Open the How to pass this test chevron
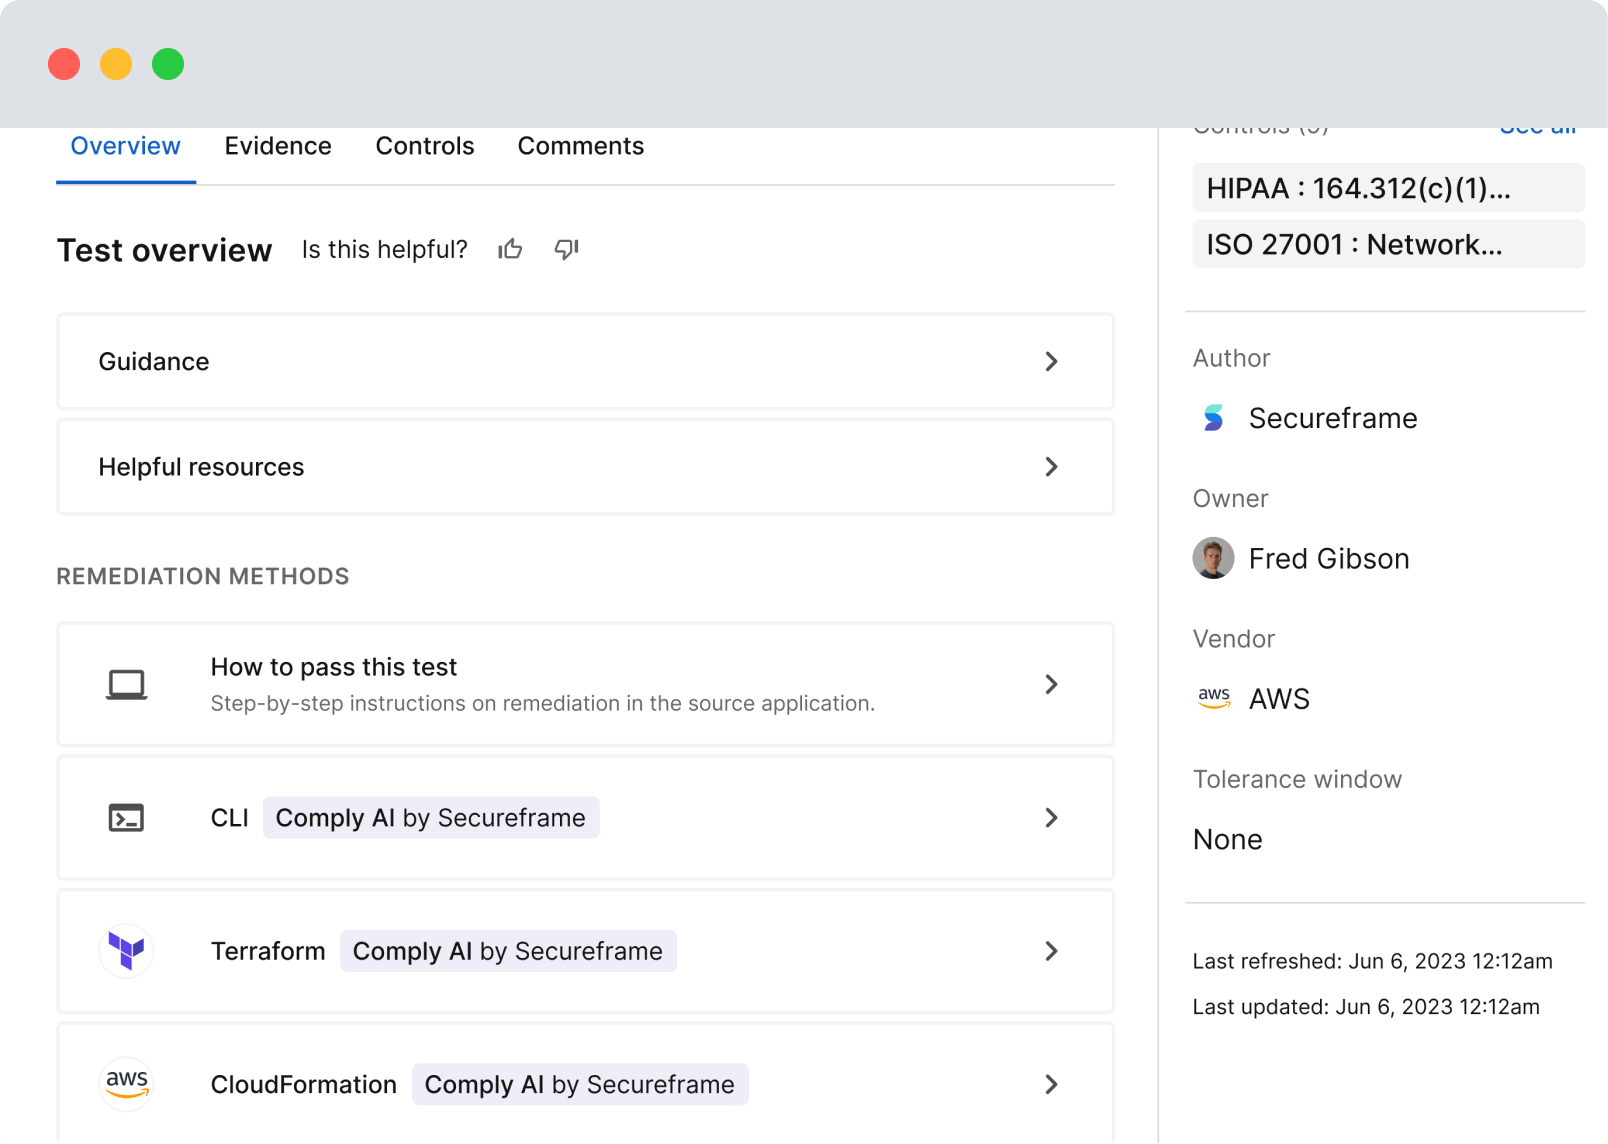 coord(1051,684)
